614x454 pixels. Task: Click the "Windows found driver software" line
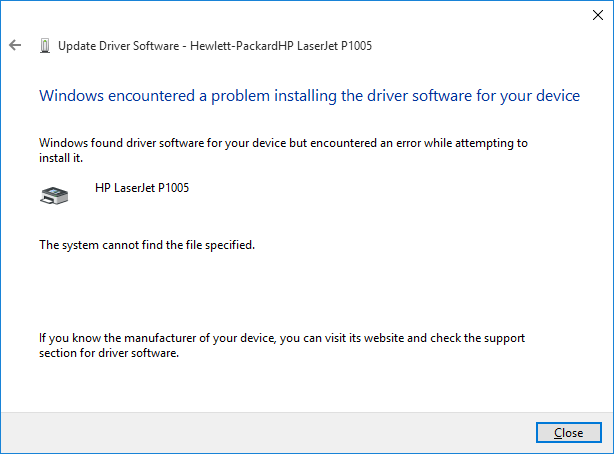click(x=282, y=143)
